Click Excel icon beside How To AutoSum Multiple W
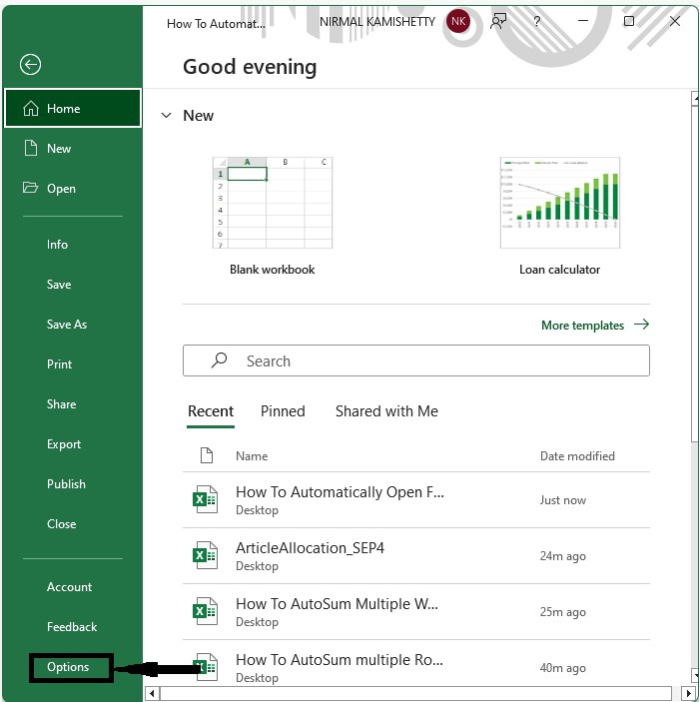Image resolution: width=700 pixels, height=702 pixels. point(205,611)
